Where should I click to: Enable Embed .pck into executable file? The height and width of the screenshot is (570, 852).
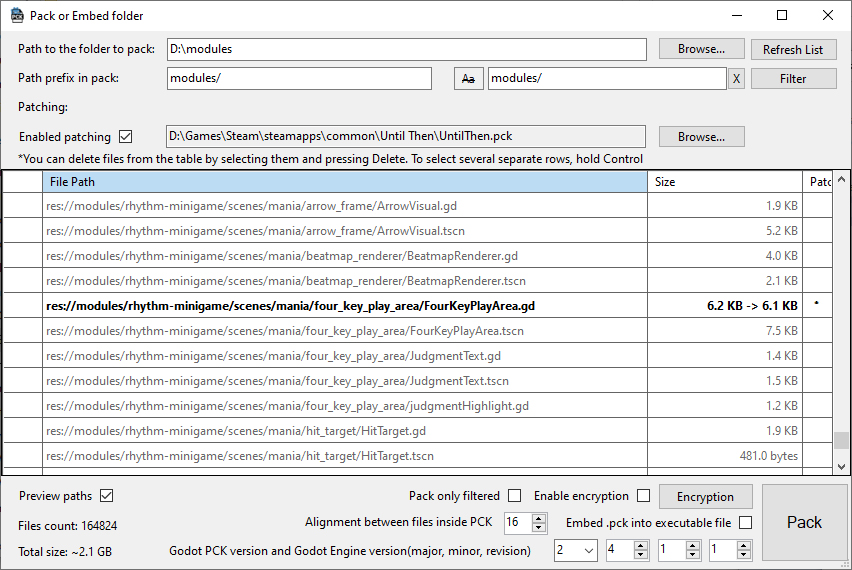point(746,522)
